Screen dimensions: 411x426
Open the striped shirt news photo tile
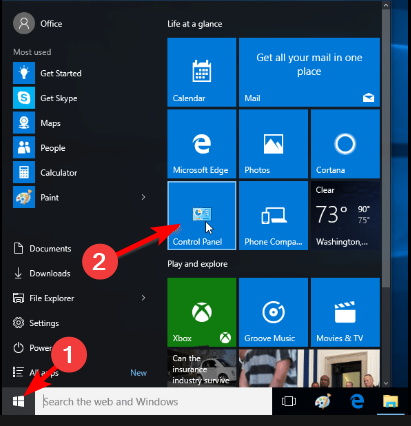[273, 368]
